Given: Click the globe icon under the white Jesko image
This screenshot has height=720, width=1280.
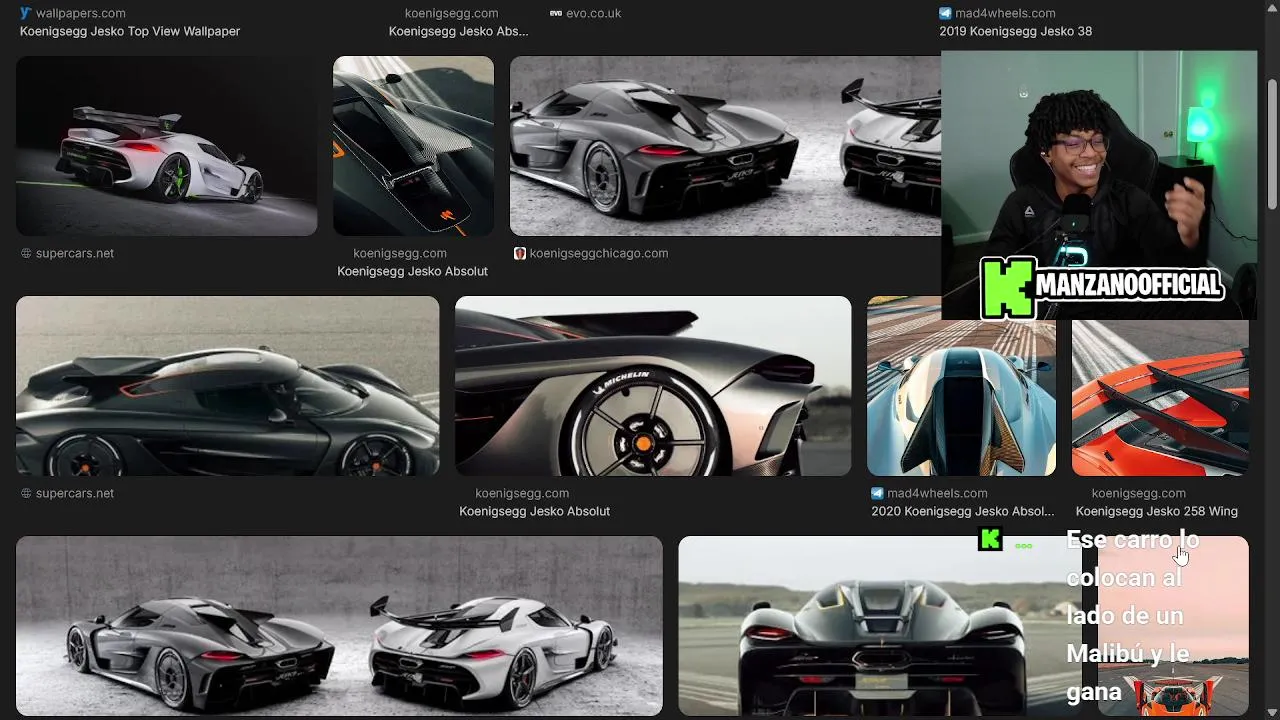Looking at the screenshot, I should 26,253.
